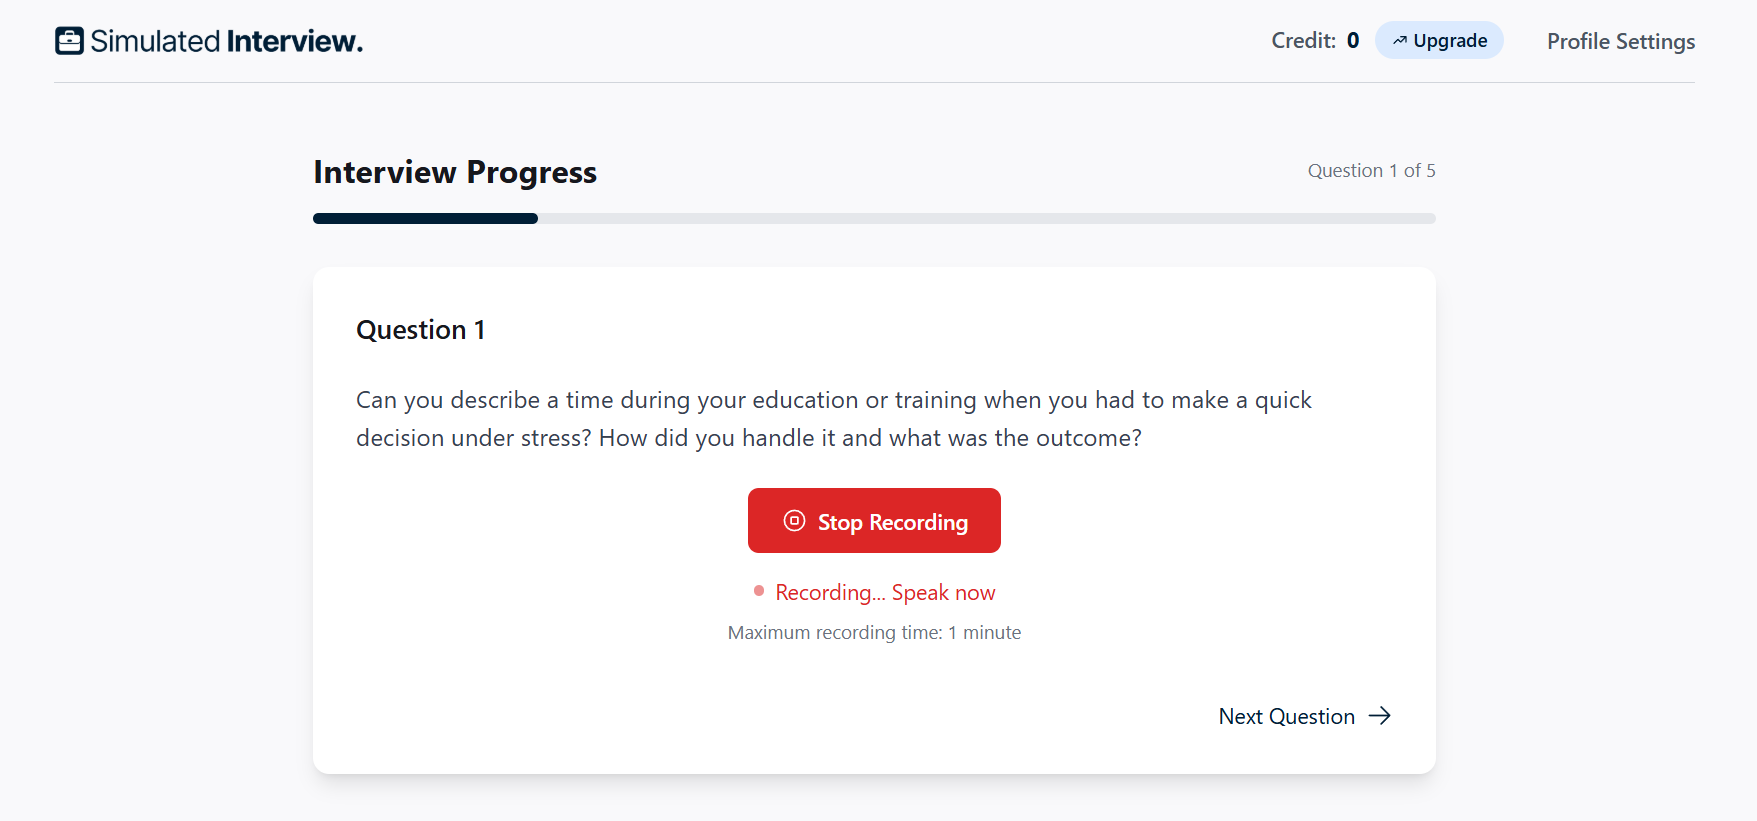The height and width of the screenshot is (821, 1757).
Task: Click the interview question text
Action: [x=834, y=419]
